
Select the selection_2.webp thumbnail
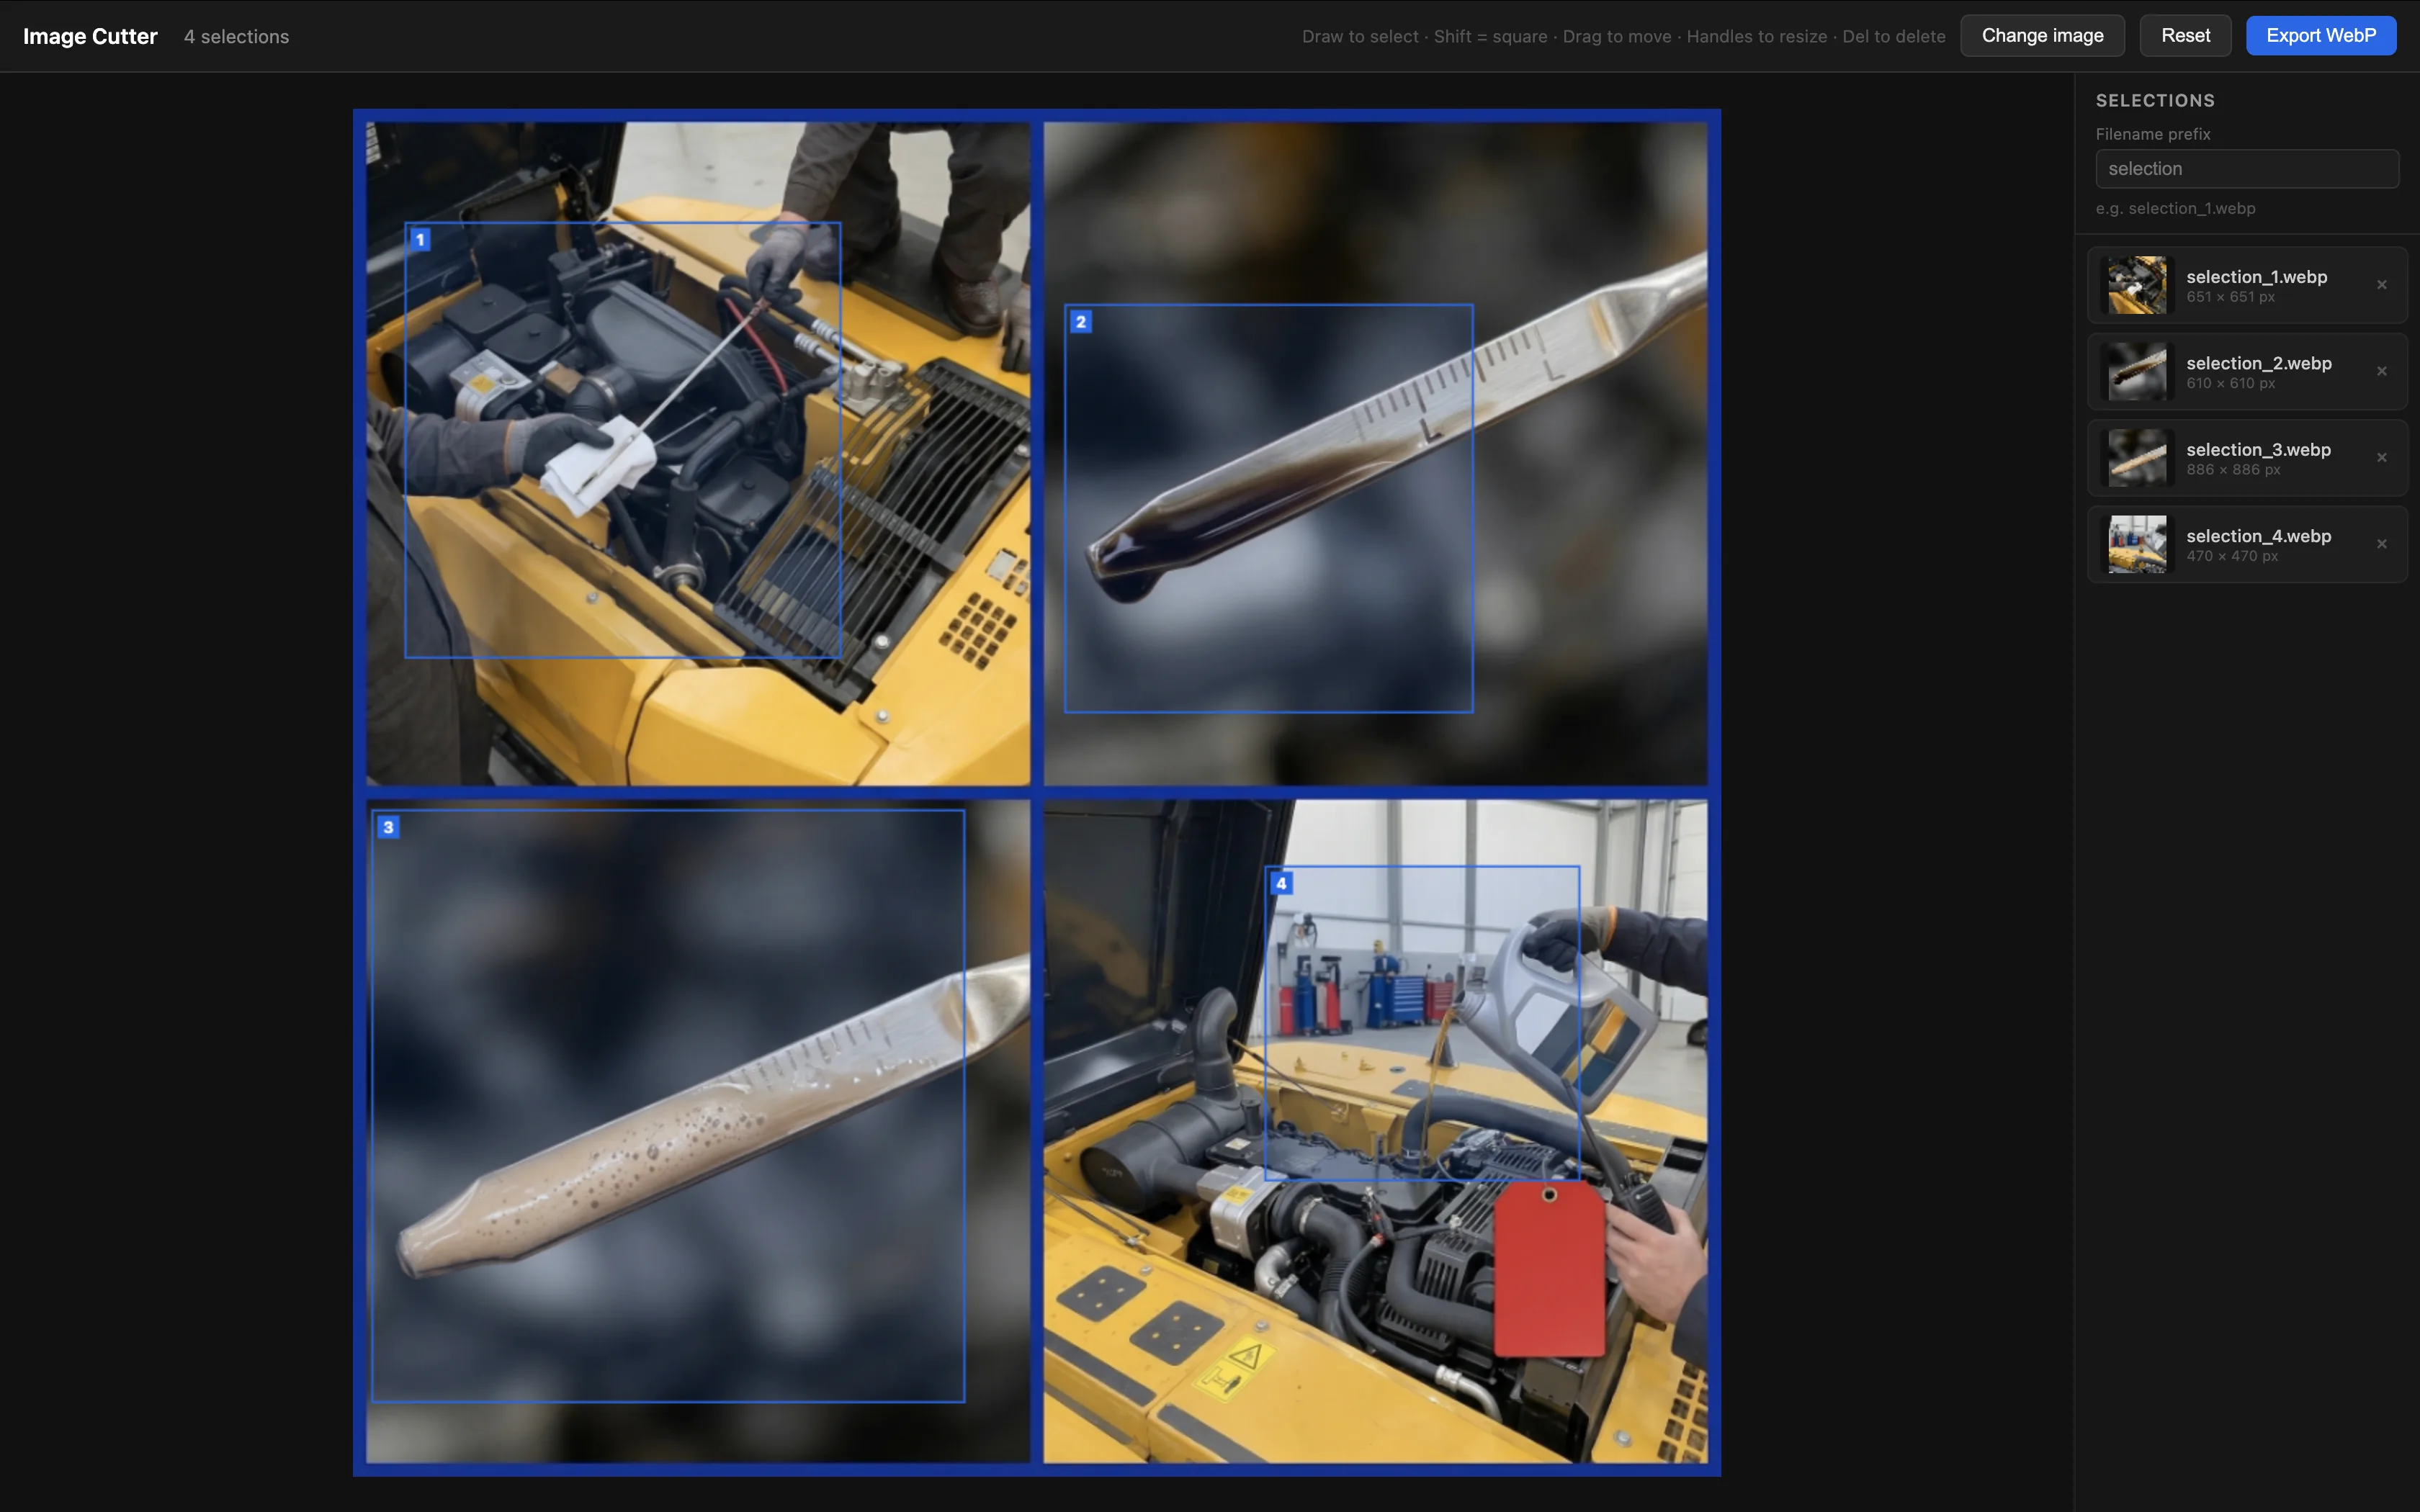pos(2137,371)
